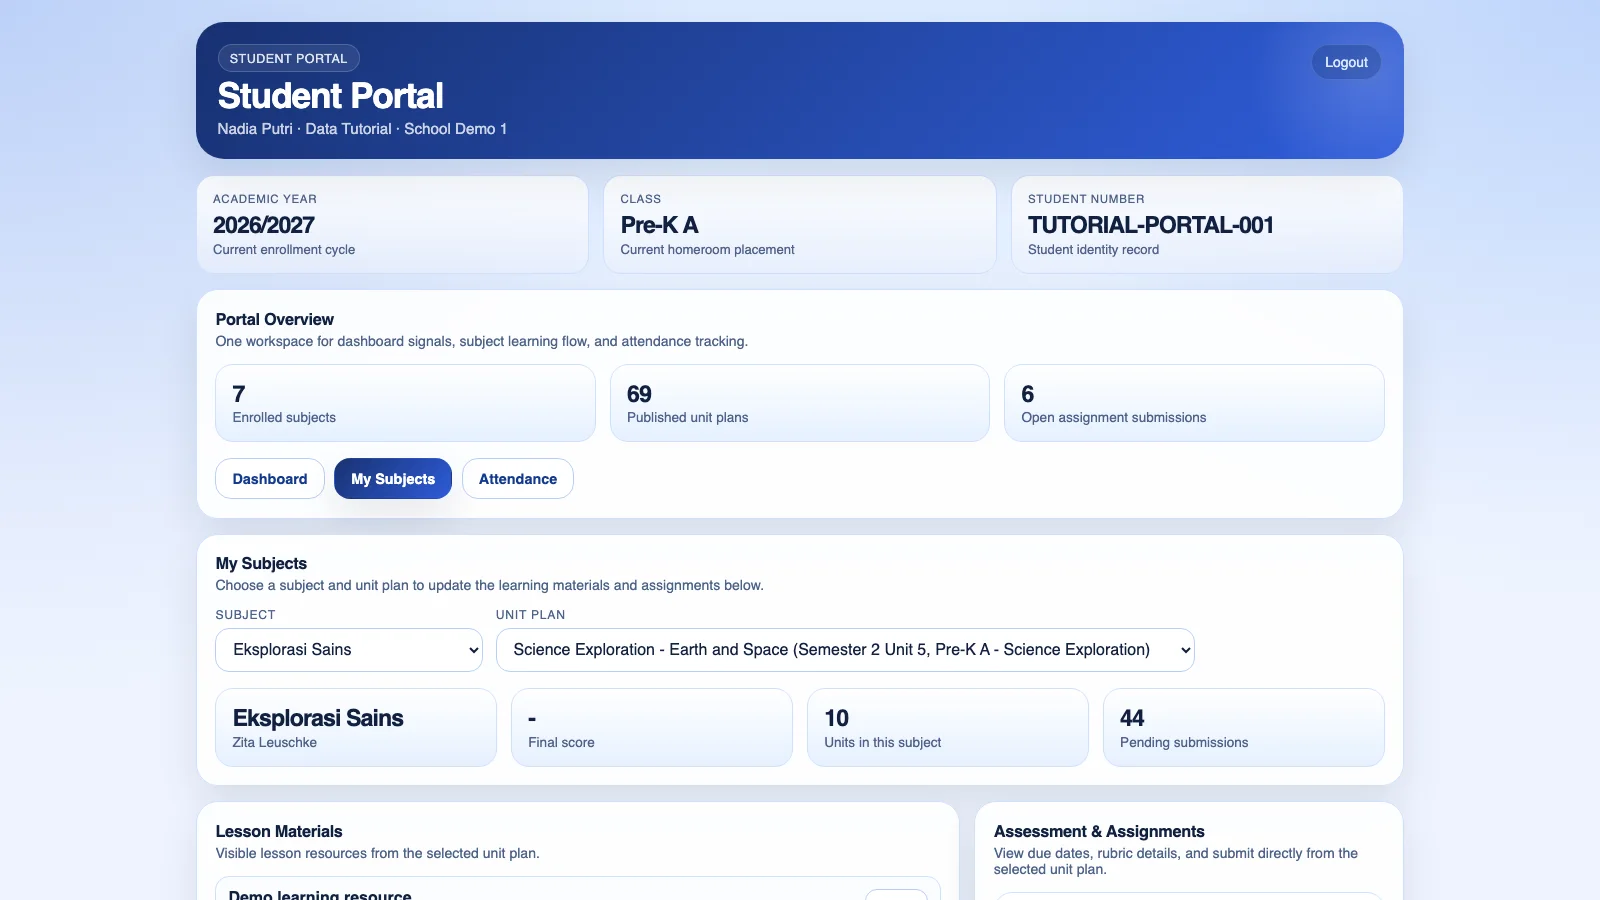
Task: Click the Portal Overview heading
Action: 275,319
